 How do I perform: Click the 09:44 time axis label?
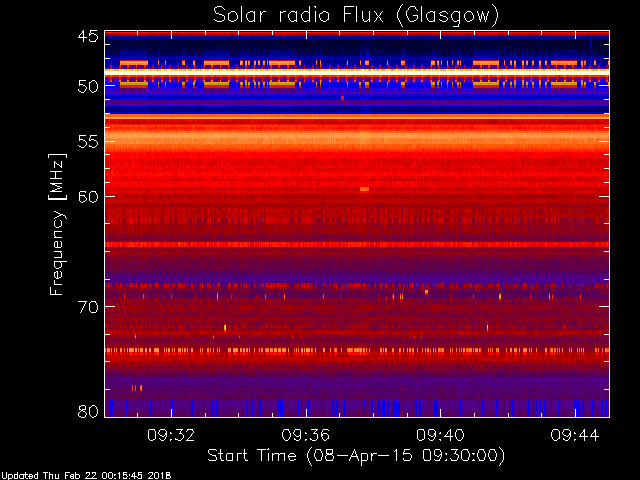coord(575,435)
